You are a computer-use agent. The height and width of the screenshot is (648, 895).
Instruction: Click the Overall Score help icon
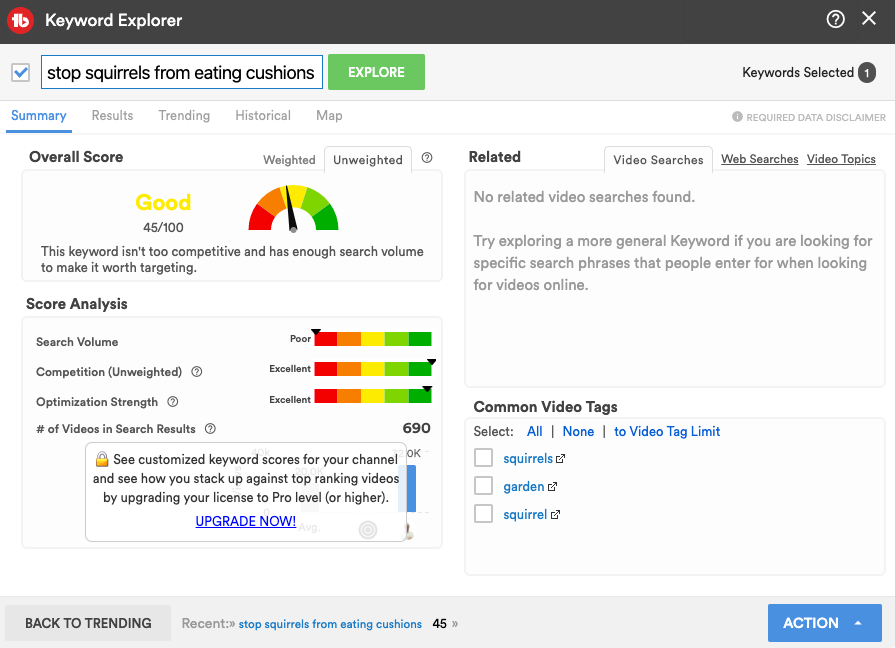click(x=427, y=158)
